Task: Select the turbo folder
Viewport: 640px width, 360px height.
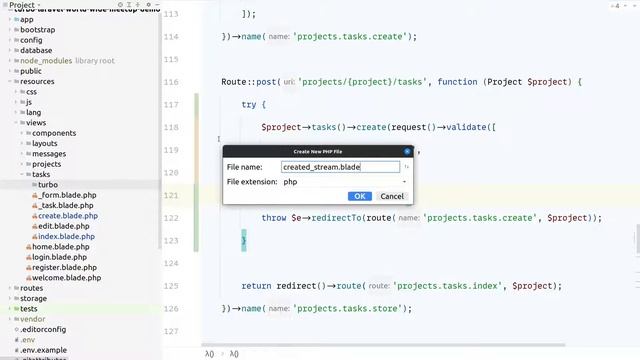Action: [x=48, y=185]
